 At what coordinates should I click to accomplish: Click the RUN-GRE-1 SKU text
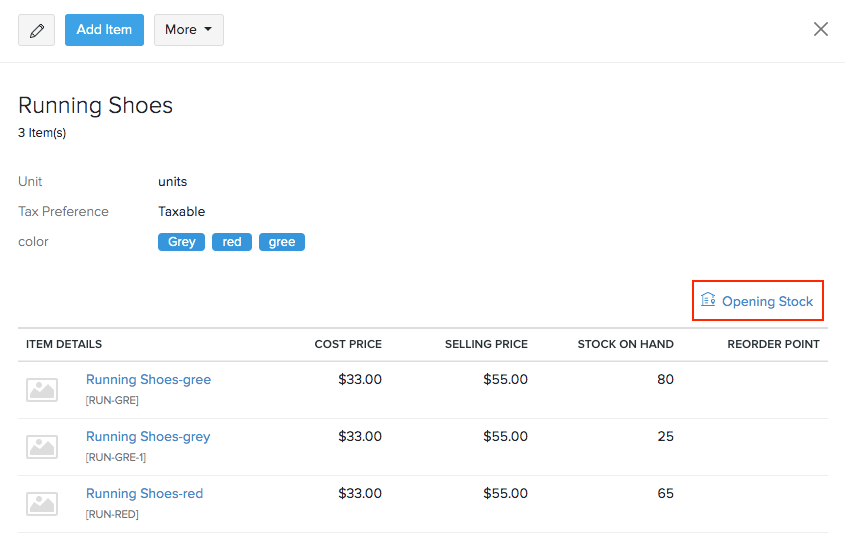(x=116, y=458)
